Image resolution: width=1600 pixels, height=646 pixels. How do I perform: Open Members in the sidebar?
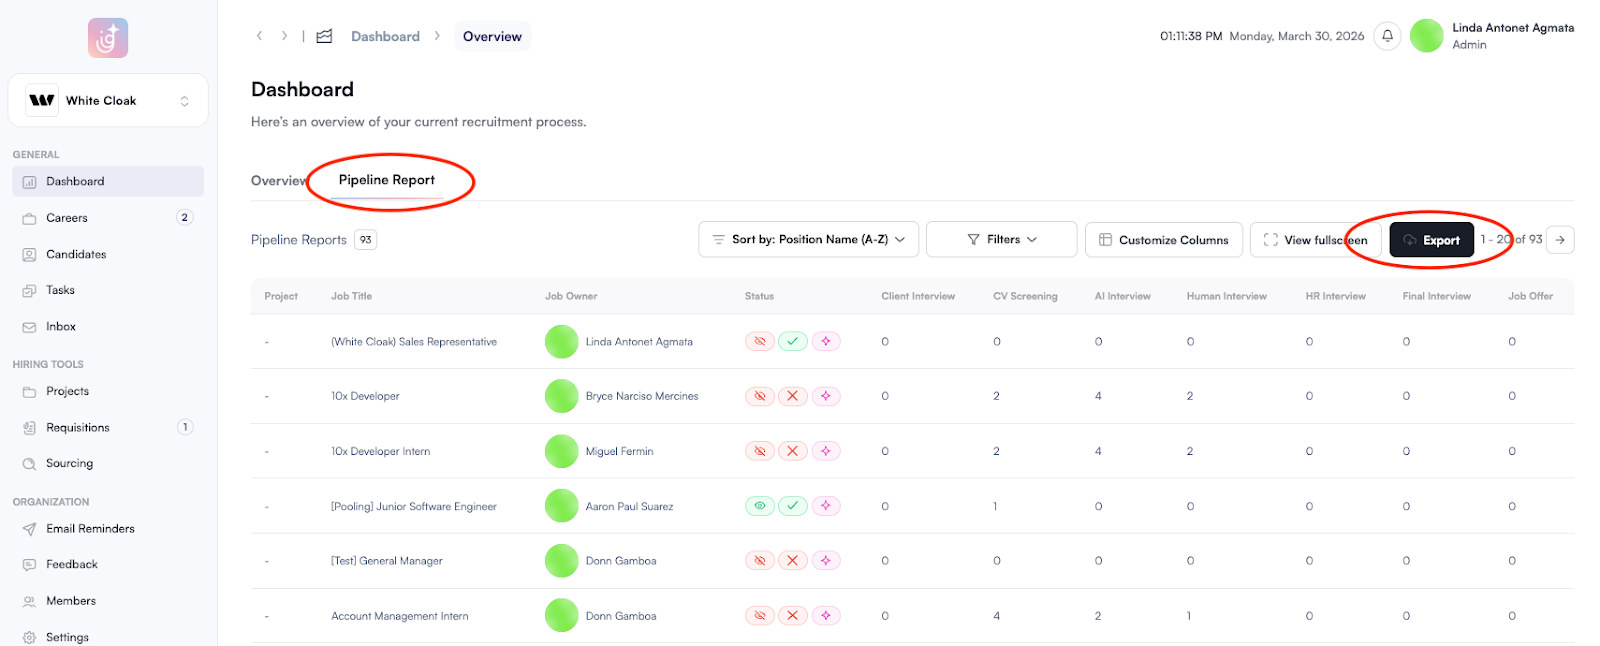click(108, 600)
